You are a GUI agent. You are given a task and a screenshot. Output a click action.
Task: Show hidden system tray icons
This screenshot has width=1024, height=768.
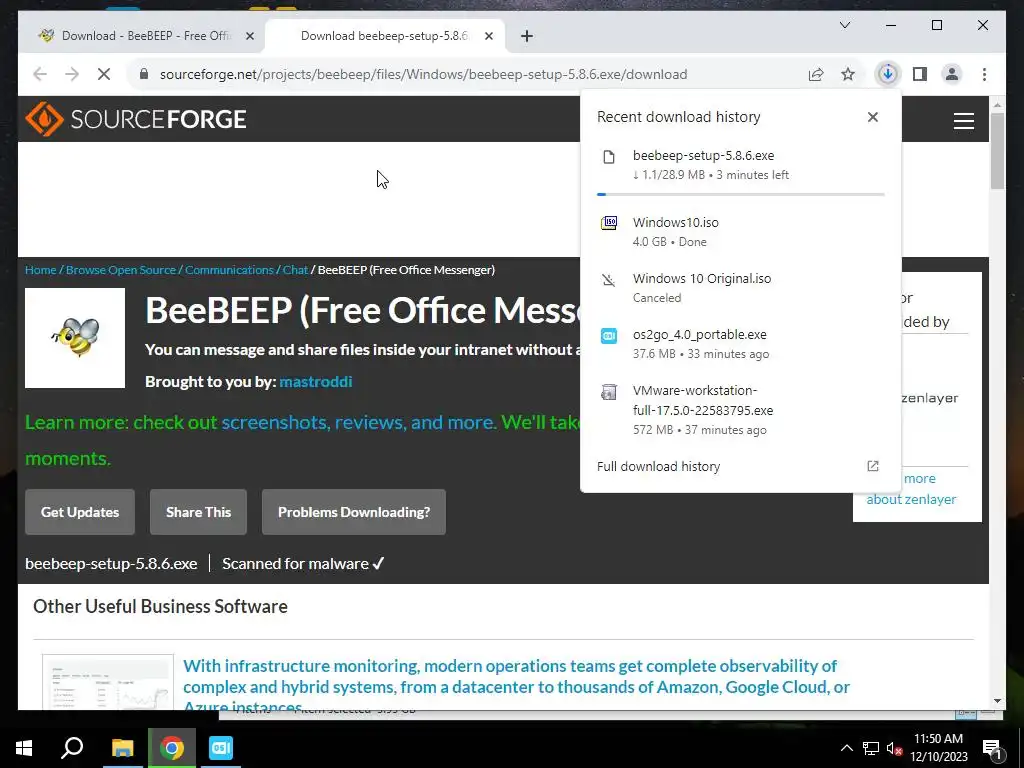846,748
